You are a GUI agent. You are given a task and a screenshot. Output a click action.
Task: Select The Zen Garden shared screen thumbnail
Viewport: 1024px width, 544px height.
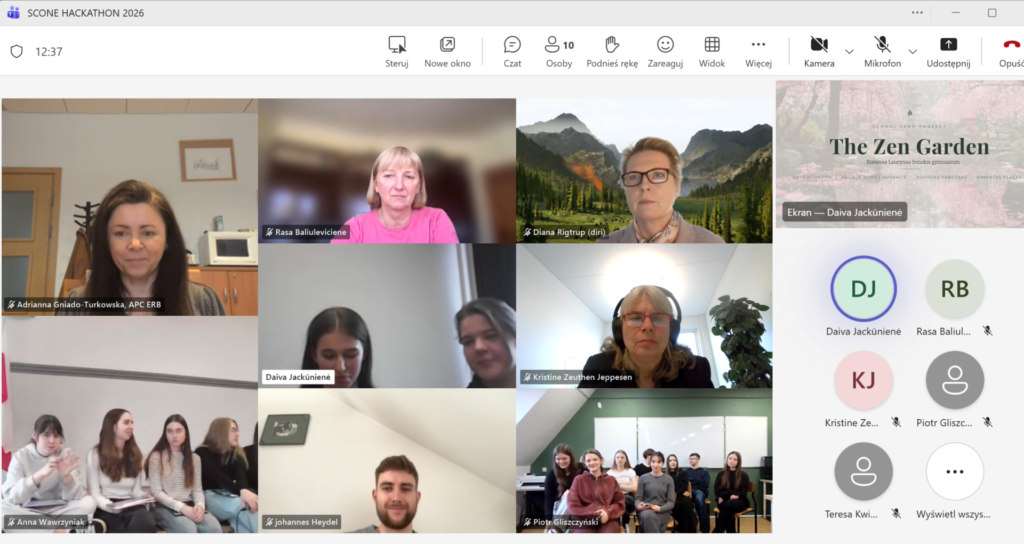[899, 153]
